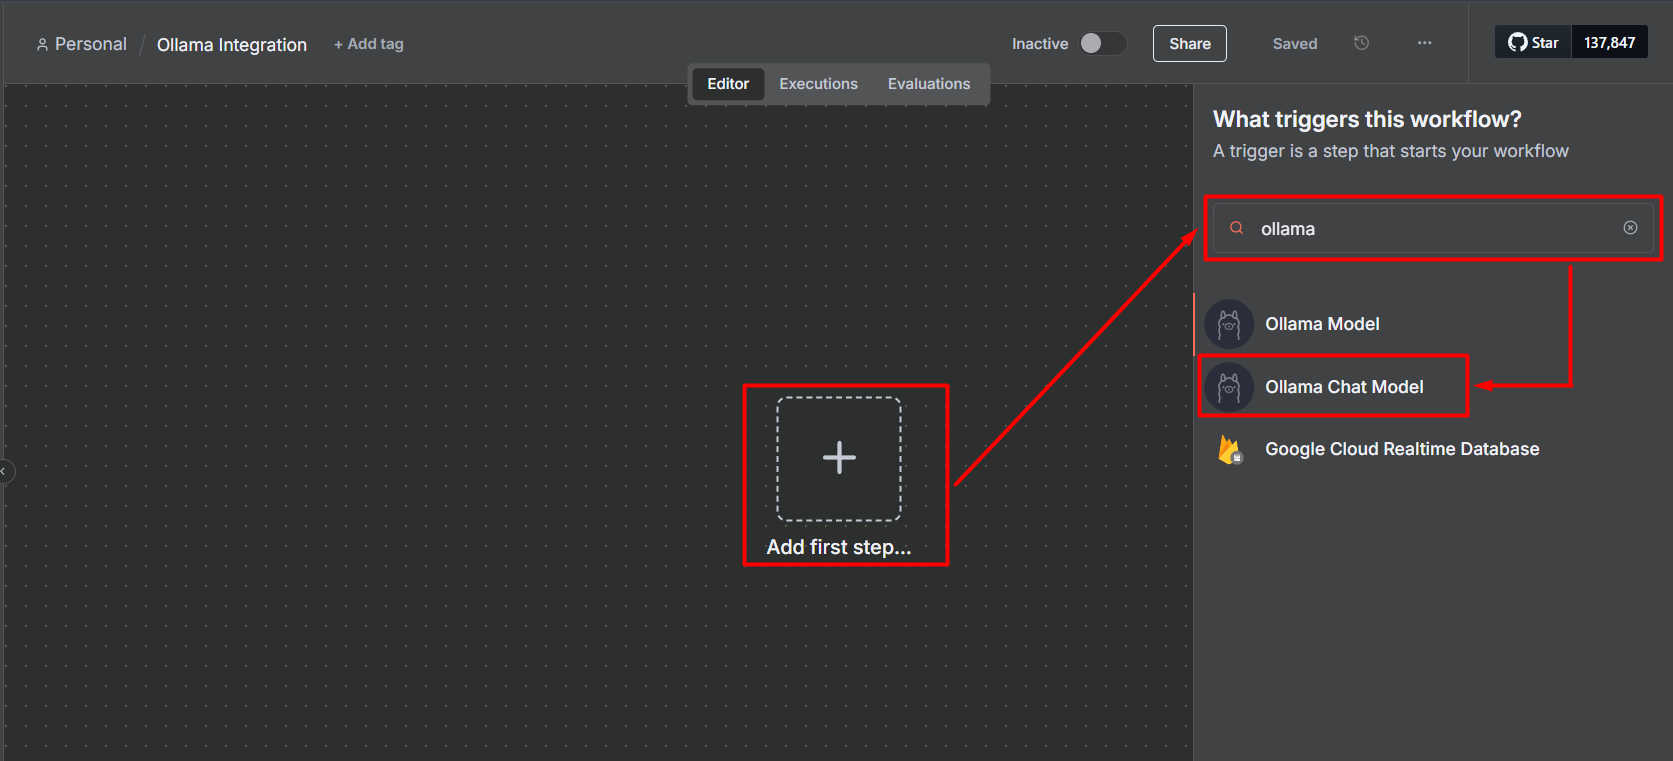Screen dimensions: 1673x761
Task: Switch to the Executions tab
Action: [819, 84]
